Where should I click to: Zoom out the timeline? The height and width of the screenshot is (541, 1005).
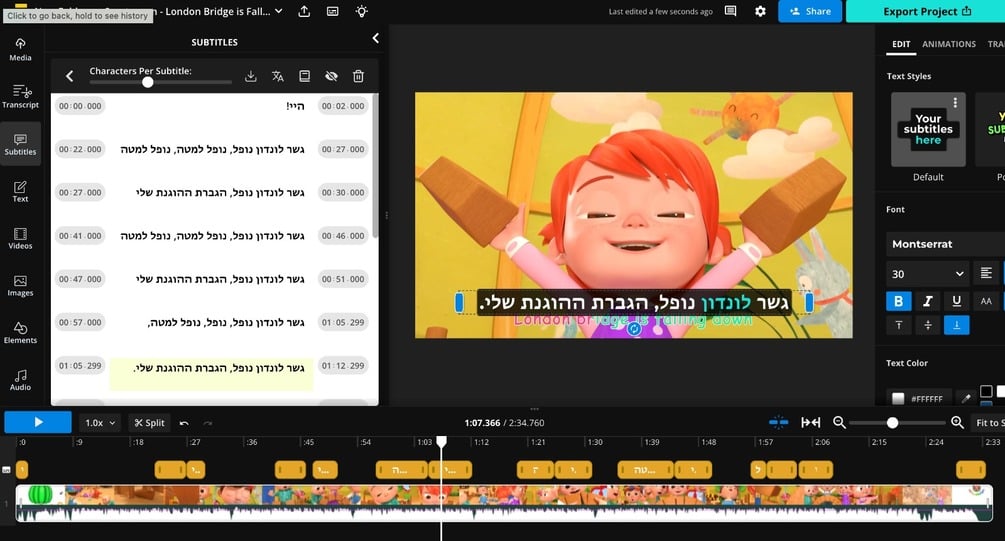click(839, 422)
